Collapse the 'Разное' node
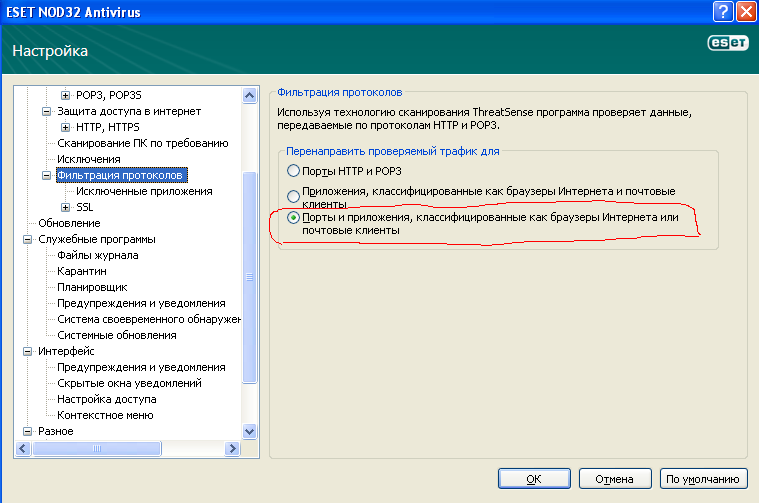The height and width of the screenshot is (503, 759). pos(28,431)
